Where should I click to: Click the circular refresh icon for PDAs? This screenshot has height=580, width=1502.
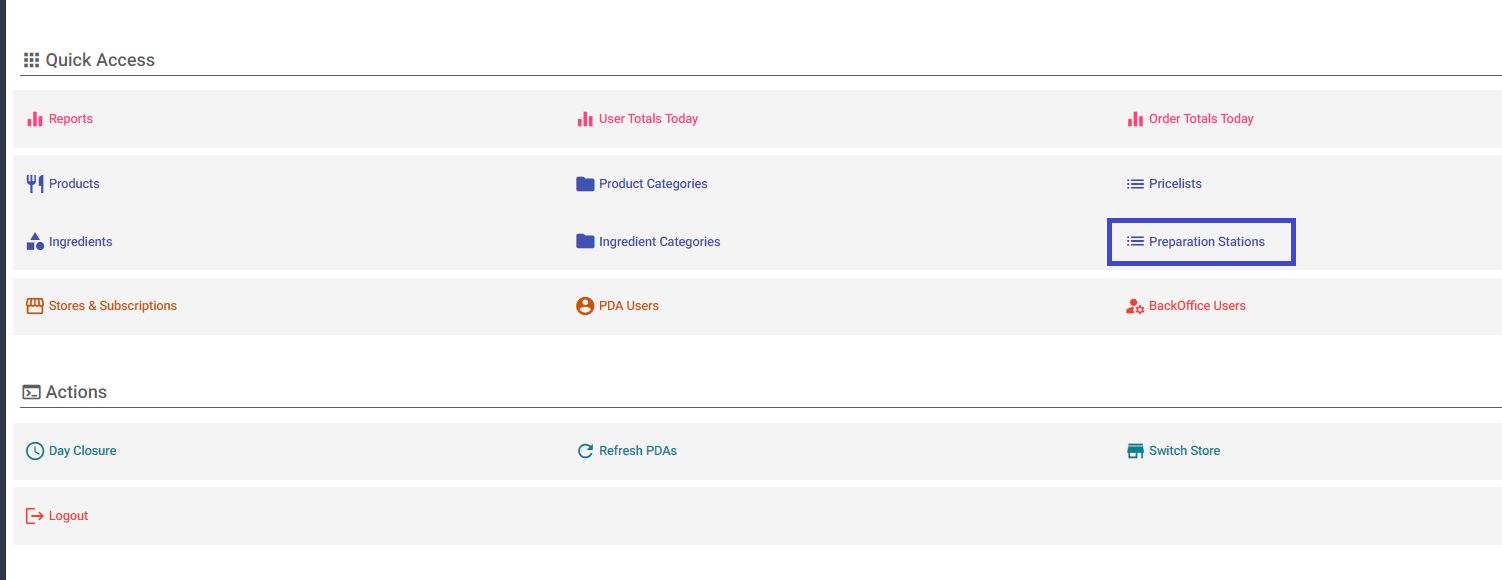point(585,451)
